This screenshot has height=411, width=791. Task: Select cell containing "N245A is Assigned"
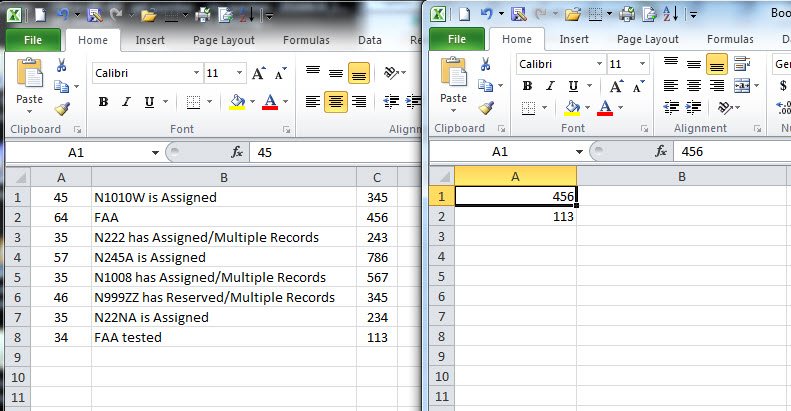(x=222, y=257)
